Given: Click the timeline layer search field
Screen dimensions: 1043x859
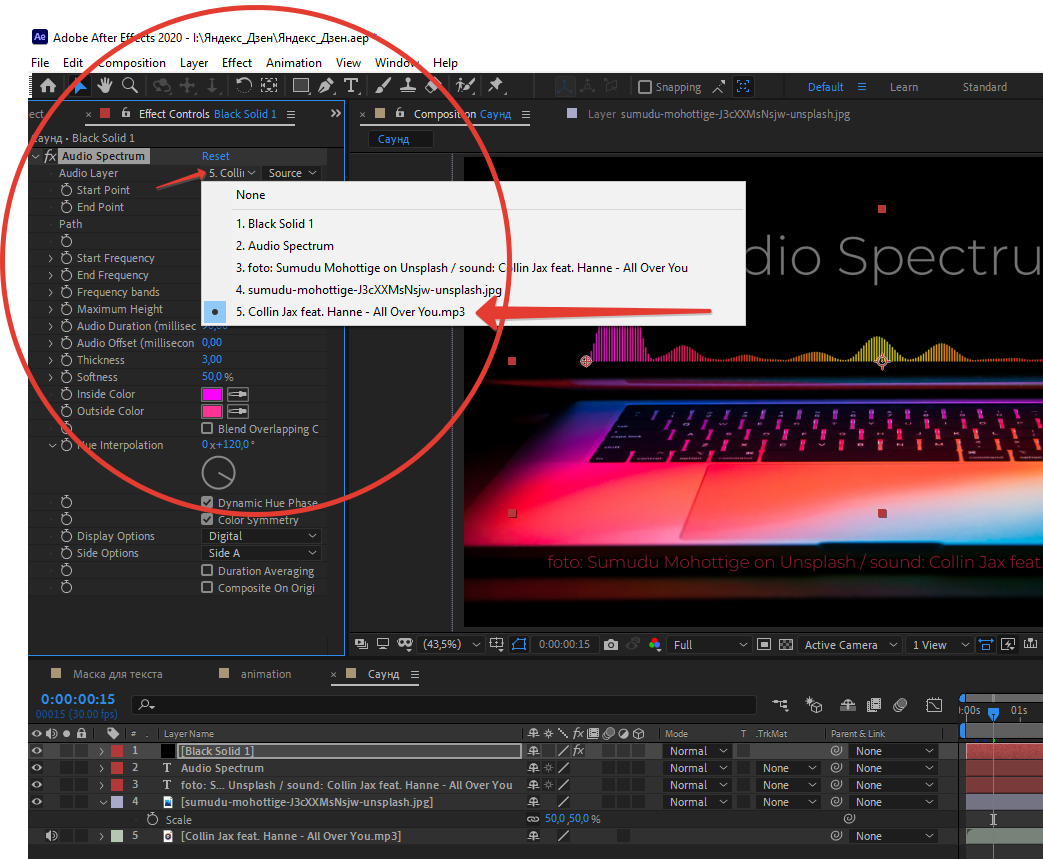Looking at the screenshot, I should [x=444, y=705].
